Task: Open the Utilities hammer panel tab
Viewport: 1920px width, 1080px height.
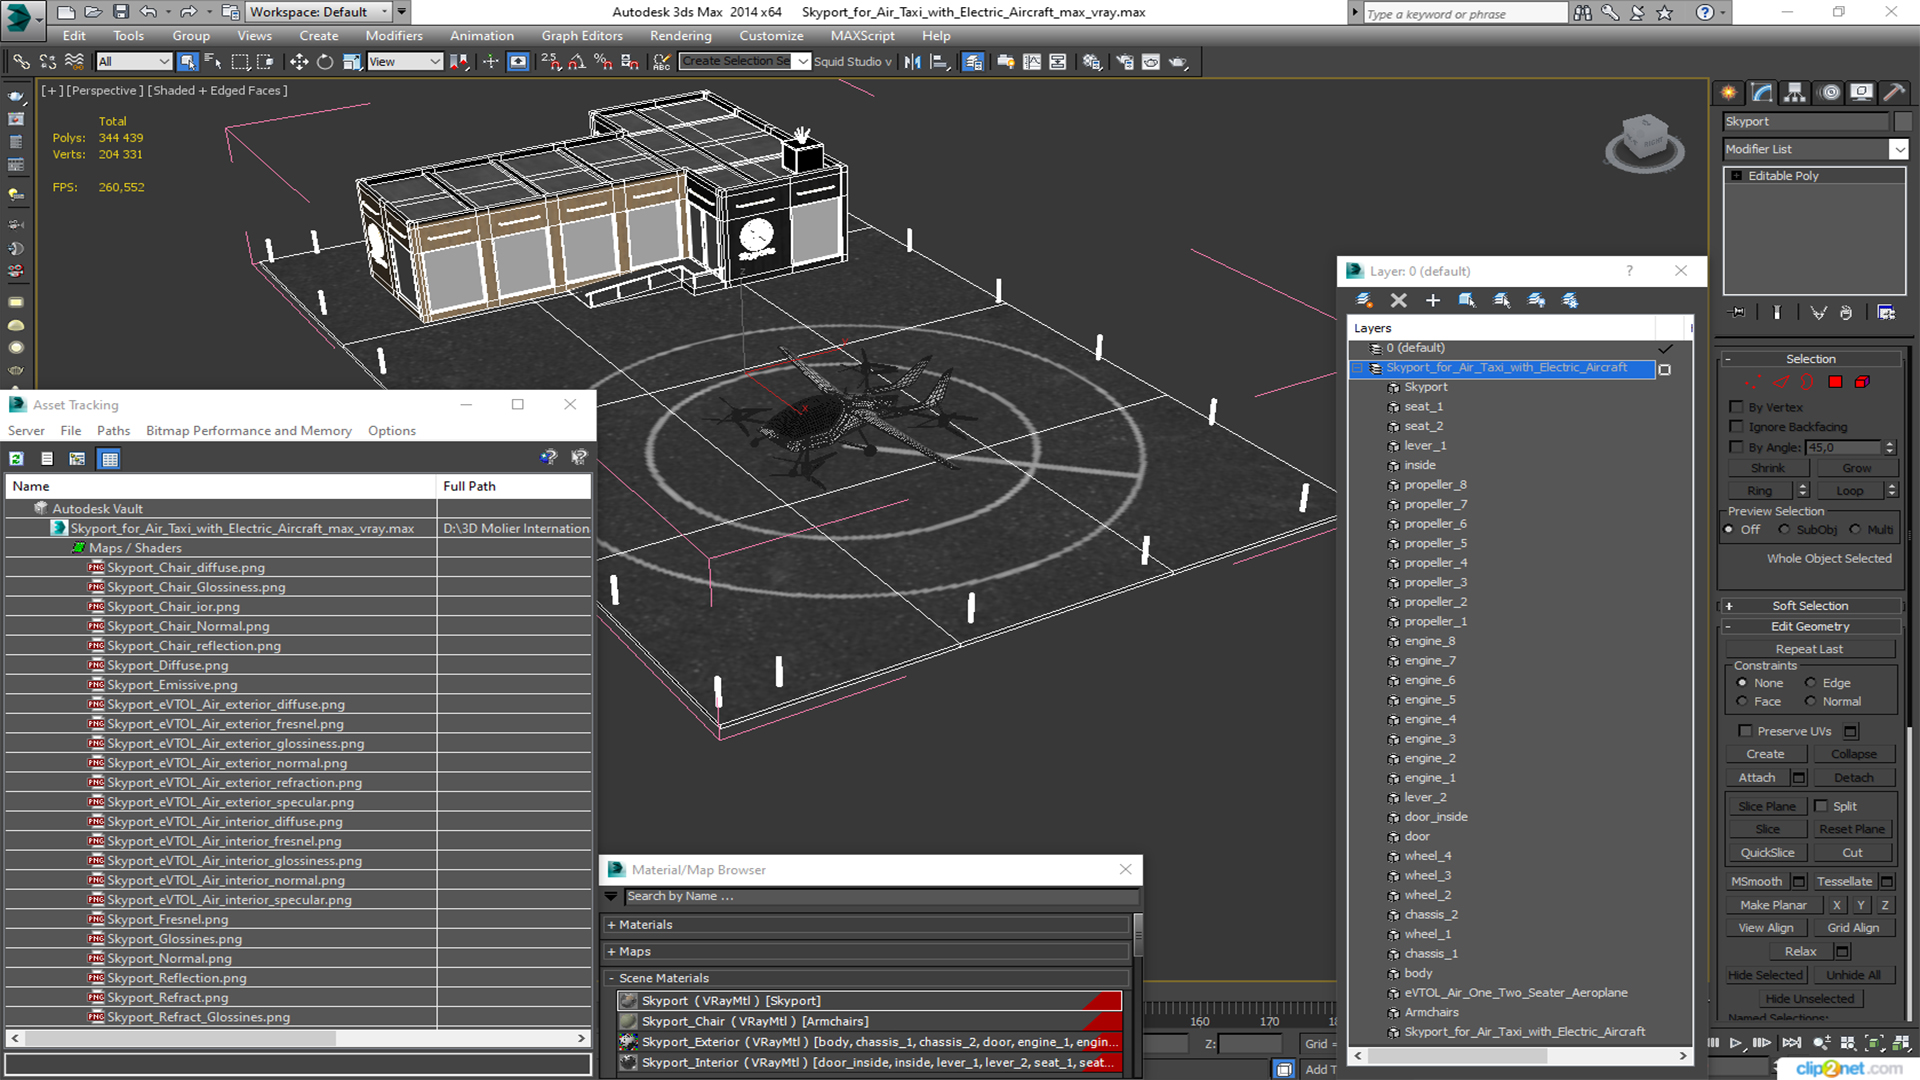Action: click(1893, 93)
